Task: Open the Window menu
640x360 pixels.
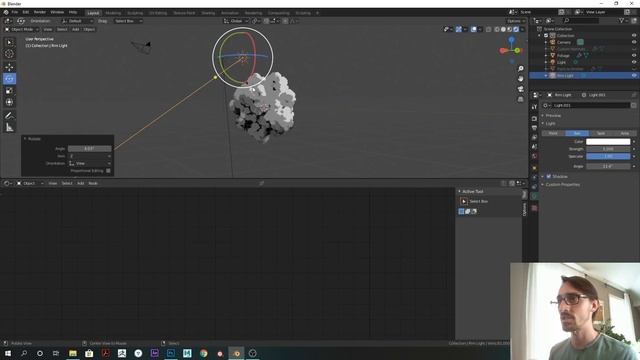Action: click(57, 12)
